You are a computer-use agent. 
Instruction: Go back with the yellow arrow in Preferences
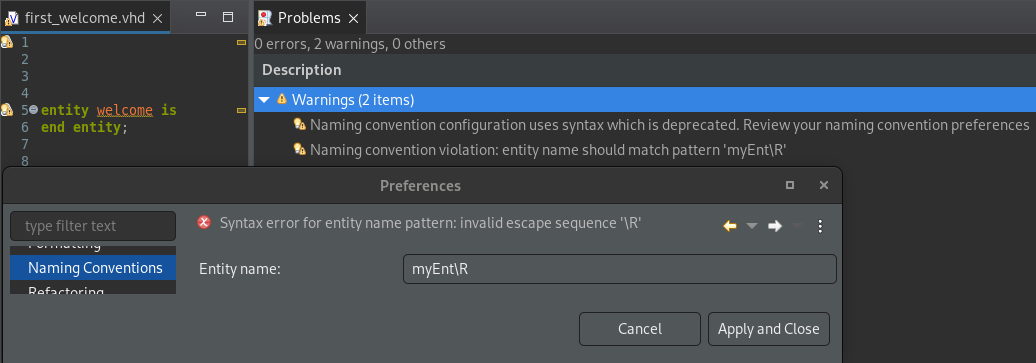(730, 226)
